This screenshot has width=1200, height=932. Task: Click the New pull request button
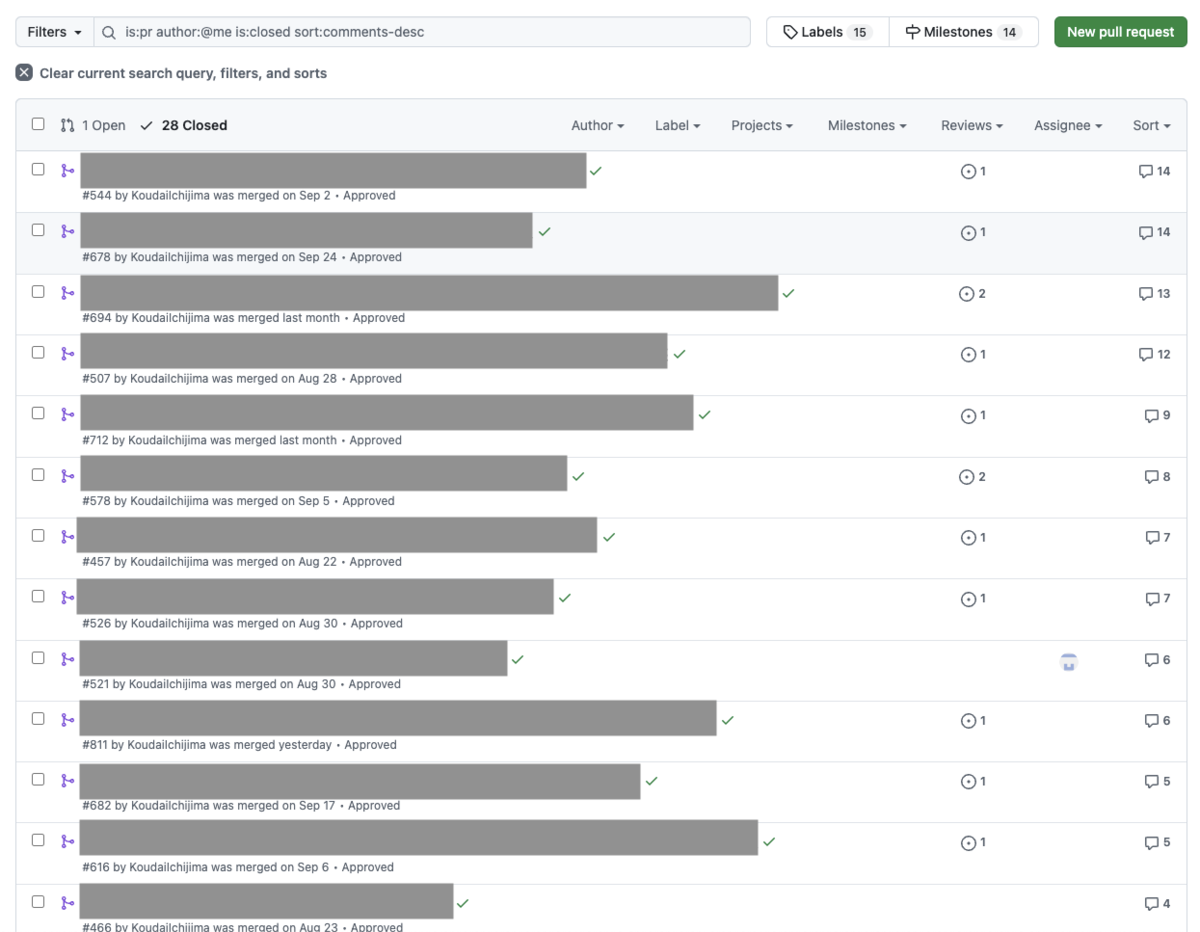1120,32
